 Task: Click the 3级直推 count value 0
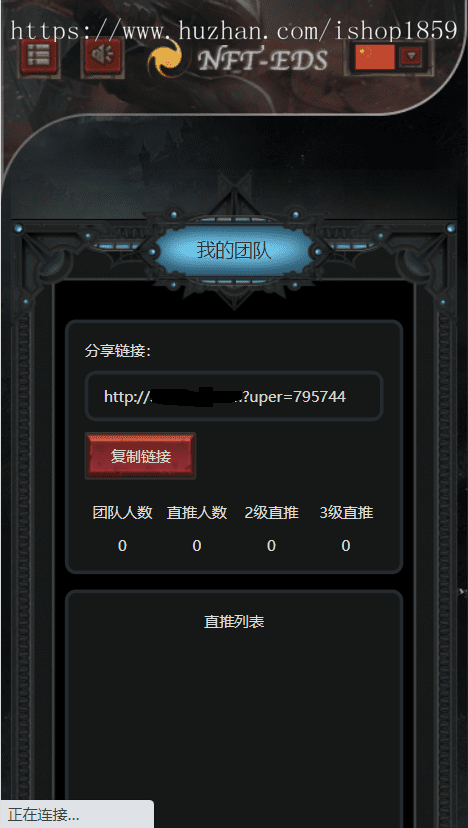tap(346, 546)
